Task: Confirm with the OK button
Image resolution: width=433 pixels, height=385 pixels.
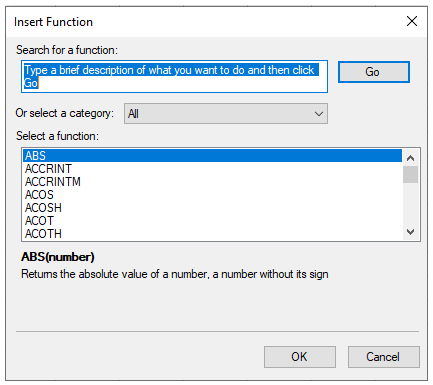Action: 300,357
